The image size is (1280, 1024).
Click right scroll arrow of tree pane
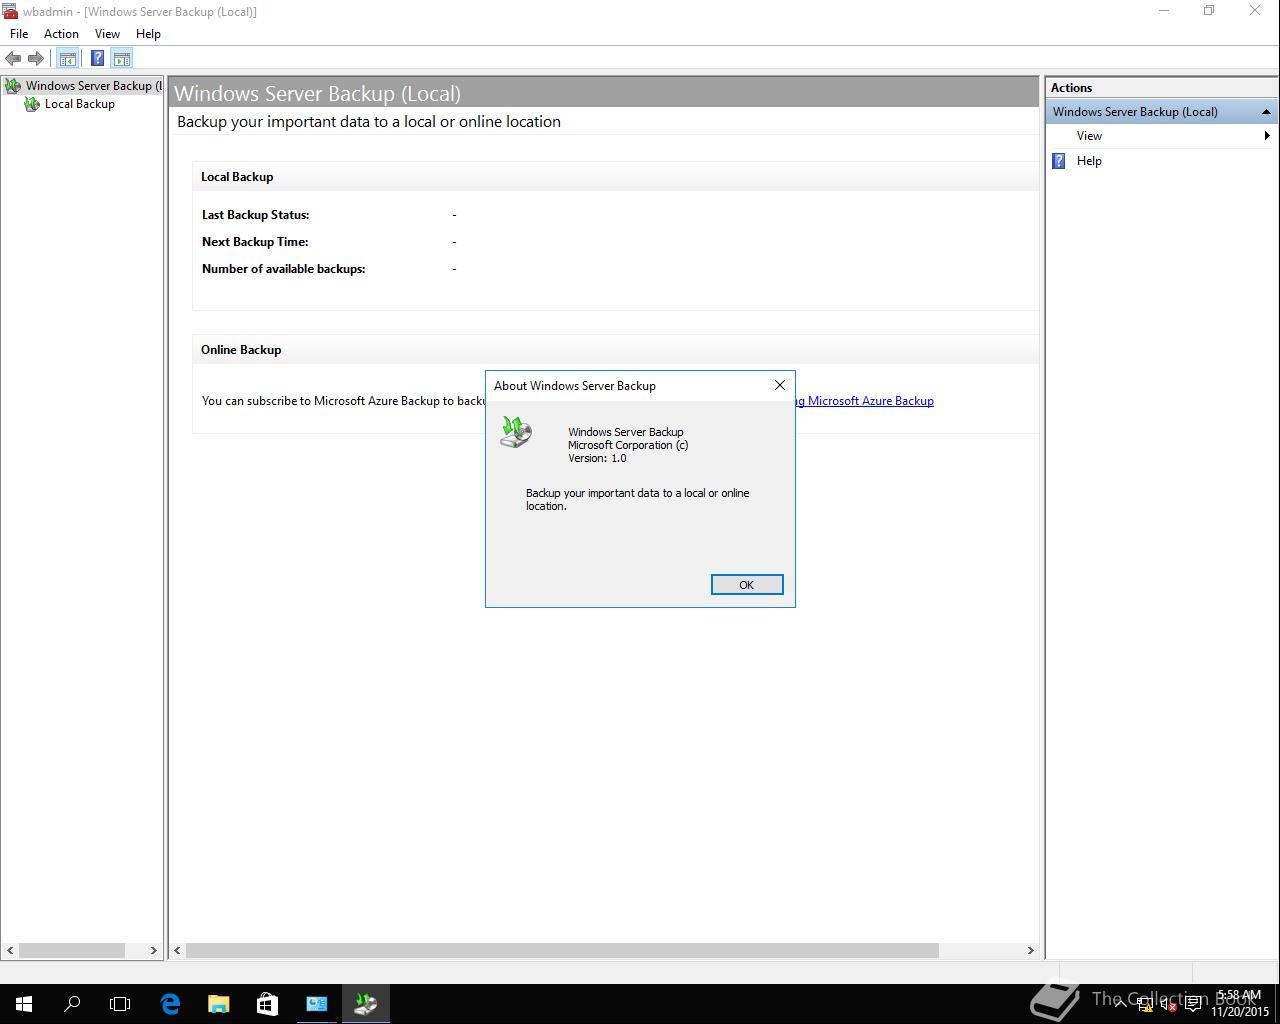click(x=154, y=951)
